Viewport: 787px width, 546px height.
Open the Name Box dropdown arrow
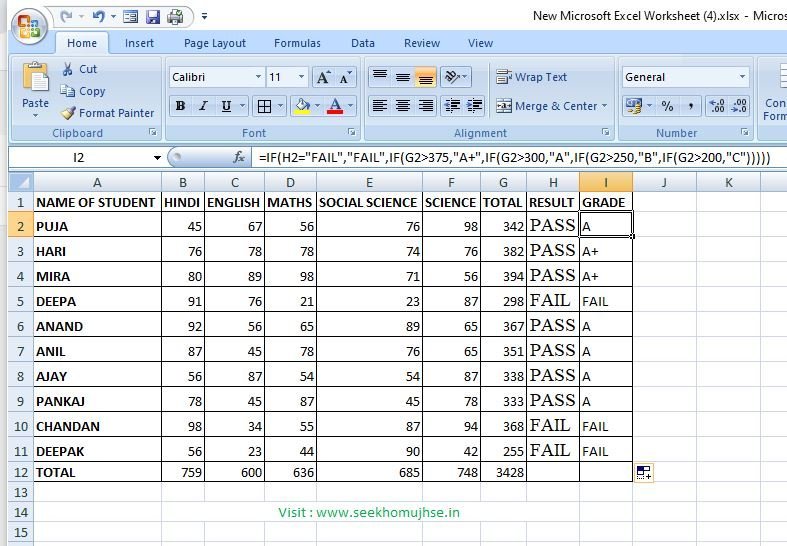157,157
